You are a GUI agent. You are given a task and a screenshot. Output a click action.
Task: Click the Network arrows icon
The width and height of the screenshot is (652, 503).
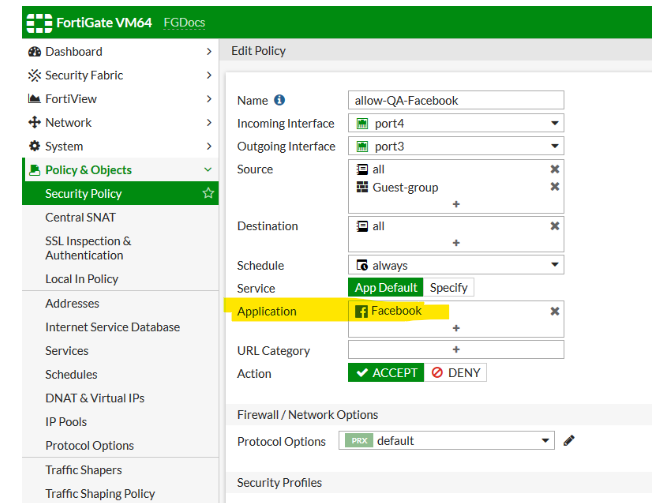click(34, 122)
